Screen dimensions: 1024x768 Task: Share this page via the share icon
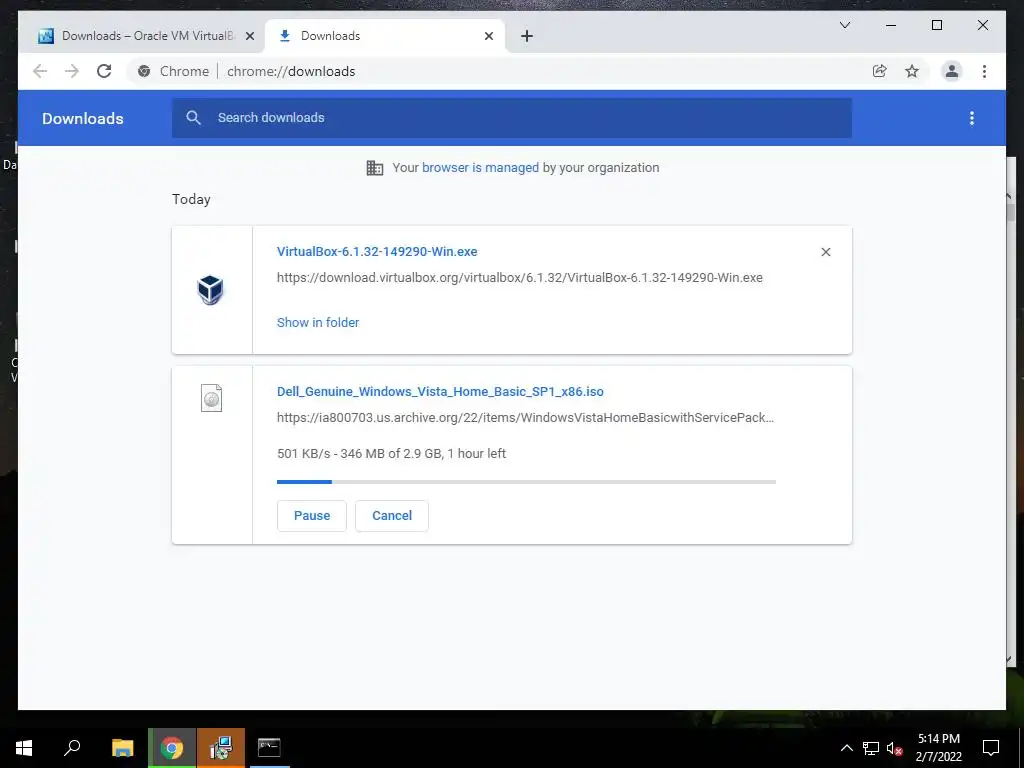[x=880, y=71]
